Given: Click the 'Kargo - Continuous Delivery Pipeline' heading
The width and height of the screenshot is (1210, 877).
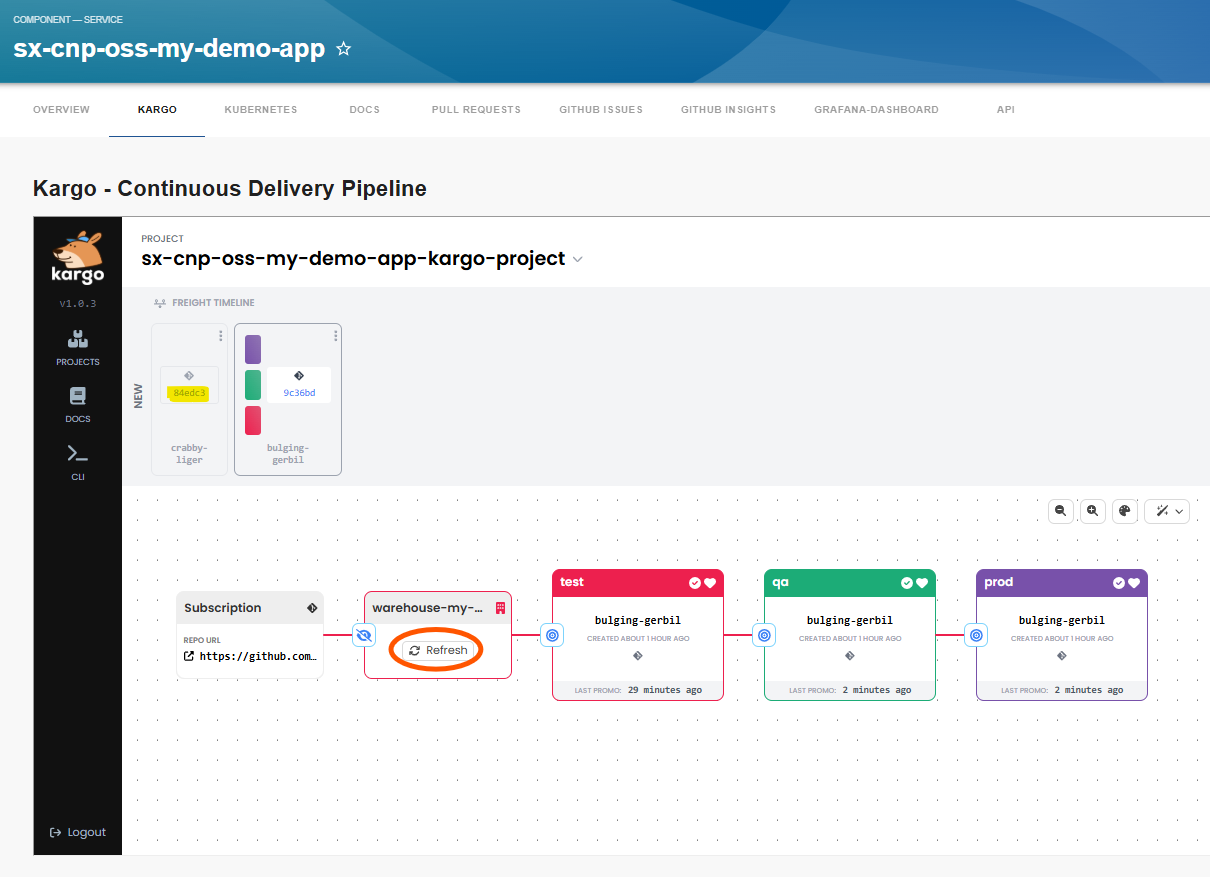Looking at the screenshot, I should tap(230, 188).
